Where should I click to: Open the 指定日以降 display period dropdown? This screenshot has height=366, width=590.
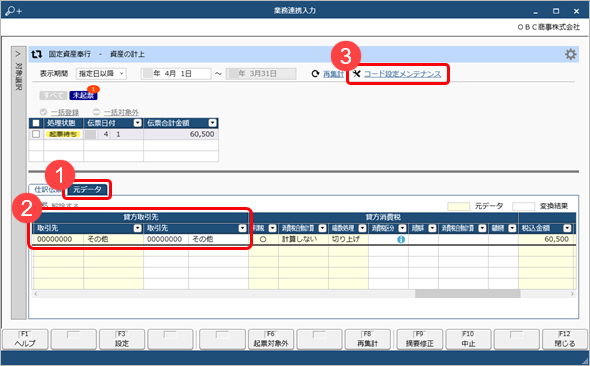coord(101,74)
